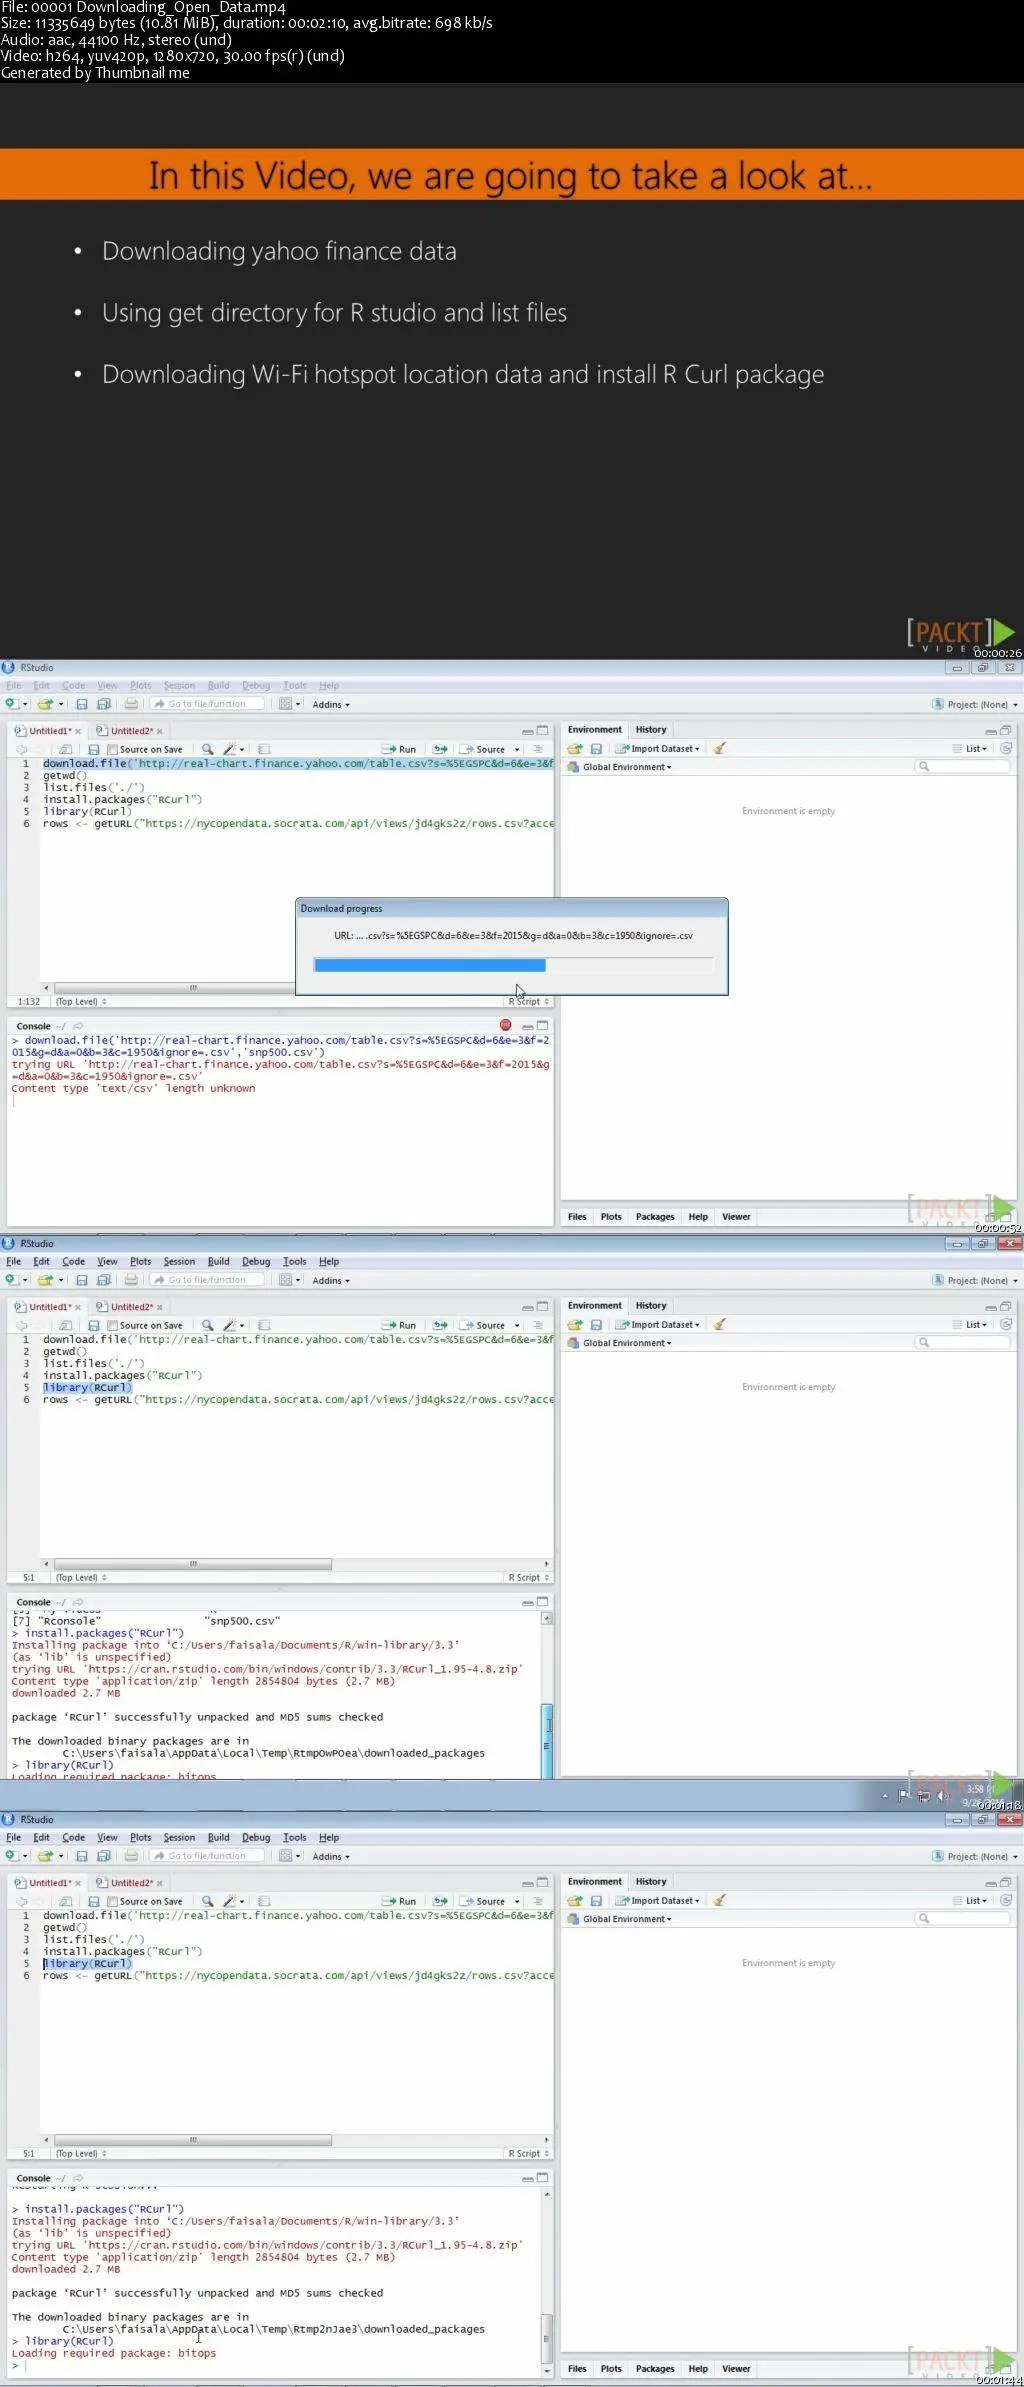The image size is (1024, 2387).
Task: Click Help tab in 00:01:44 frame bottom pane
Action: tap(698, 2368)
